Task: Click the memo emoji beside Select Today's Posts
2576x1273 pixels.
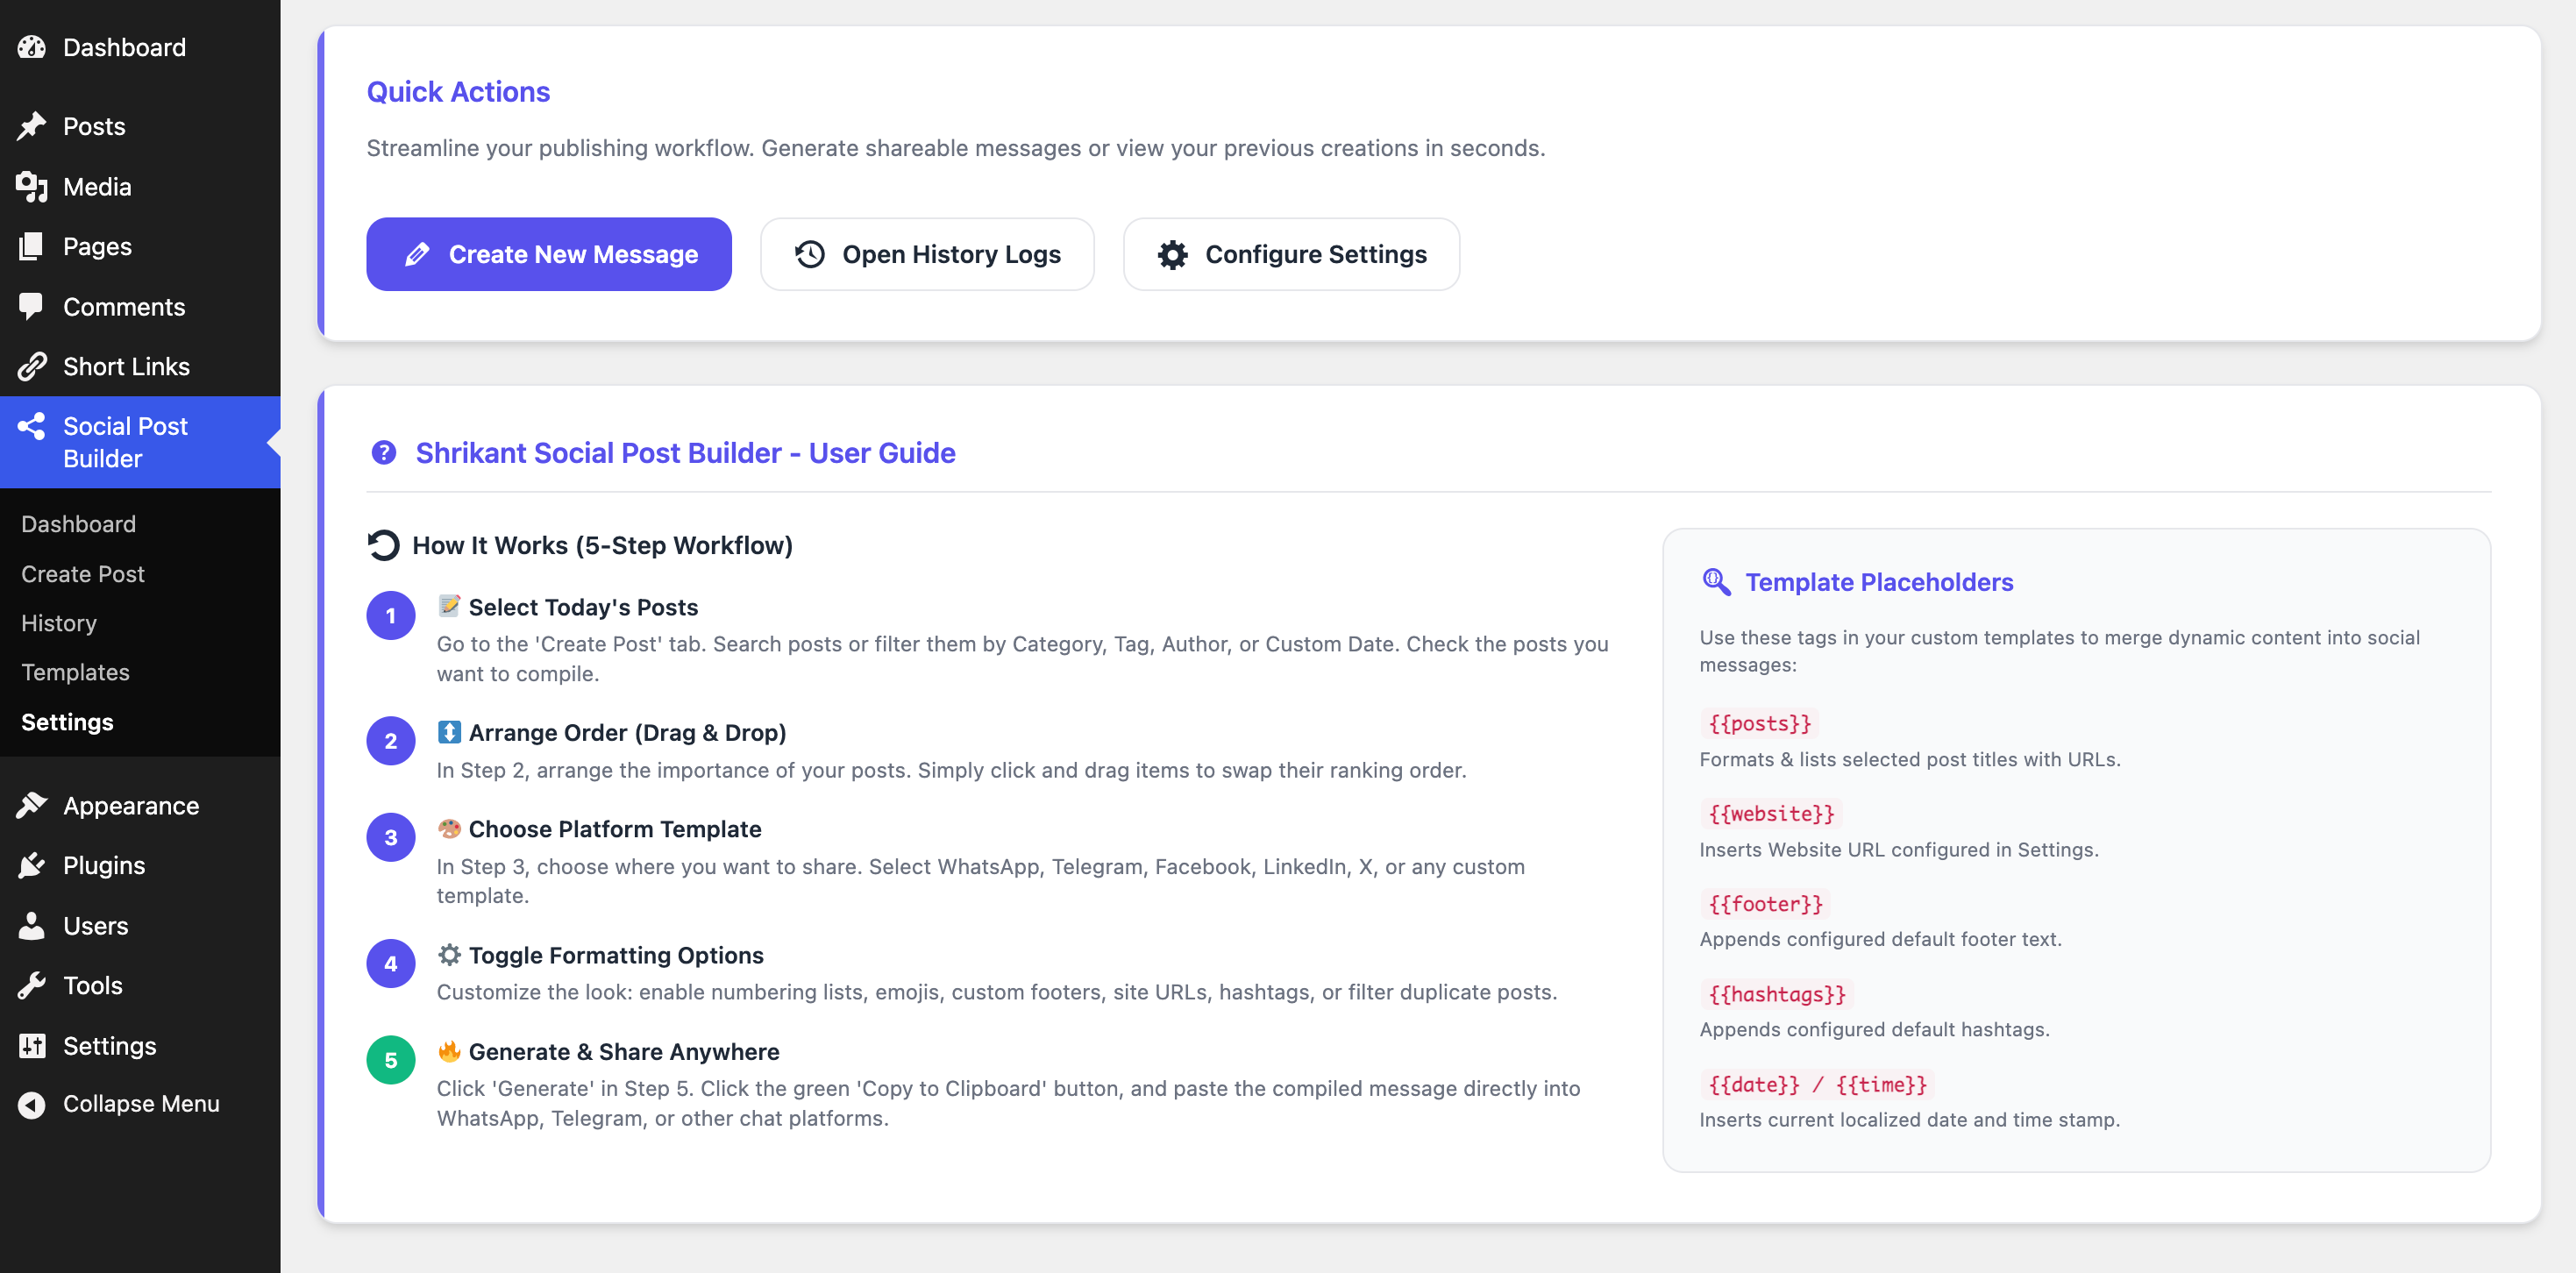Action: click(x=449, y=606)
